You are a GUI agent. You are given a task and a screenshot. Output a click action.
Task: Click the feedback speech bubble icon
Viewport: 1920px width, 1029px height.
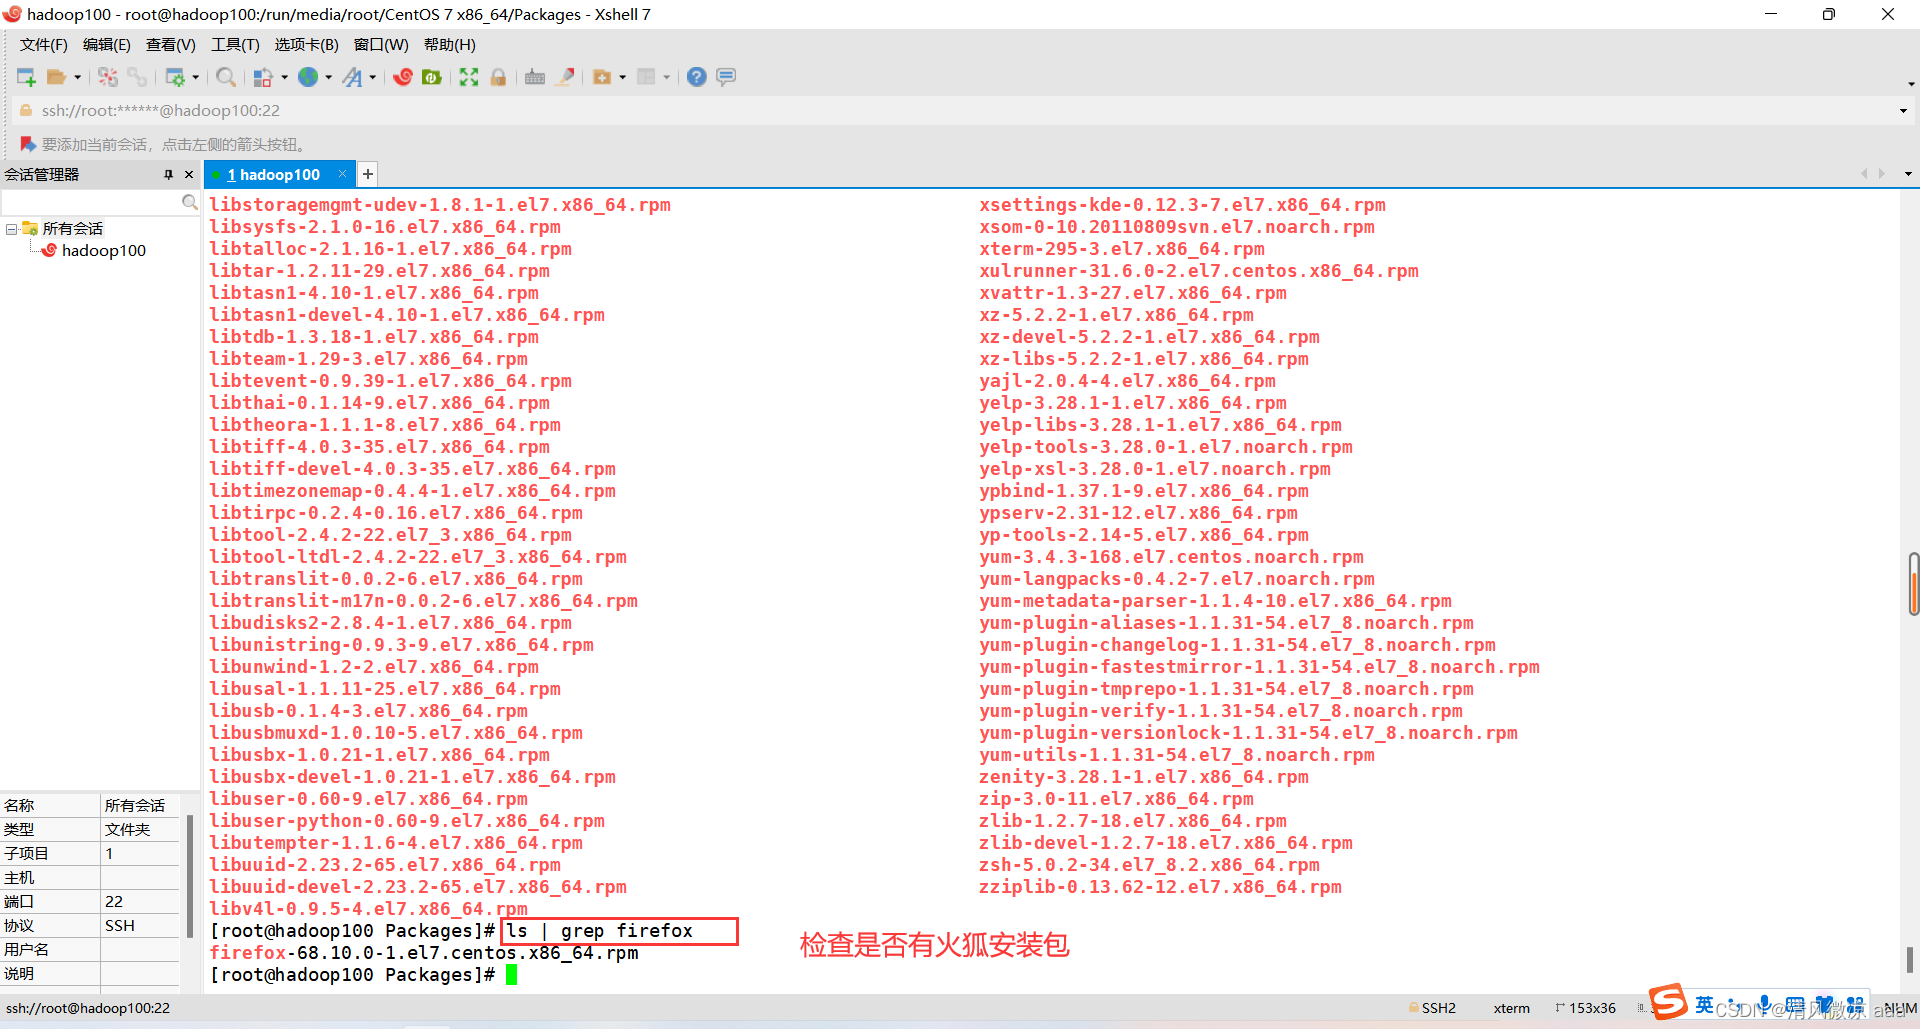point(726,77)
